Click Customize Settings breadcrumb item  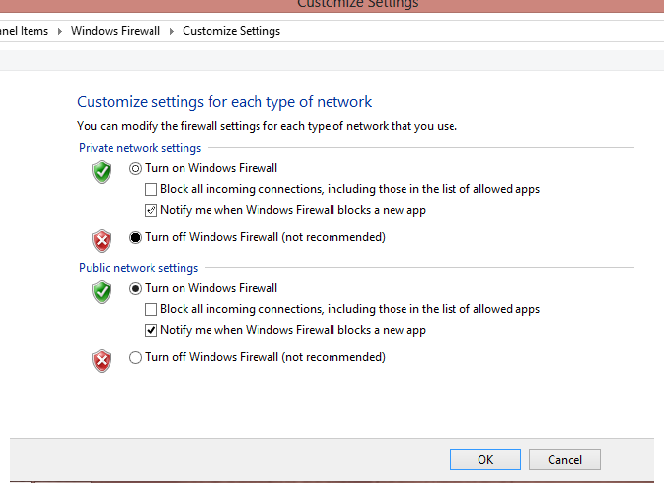[231, 31]
